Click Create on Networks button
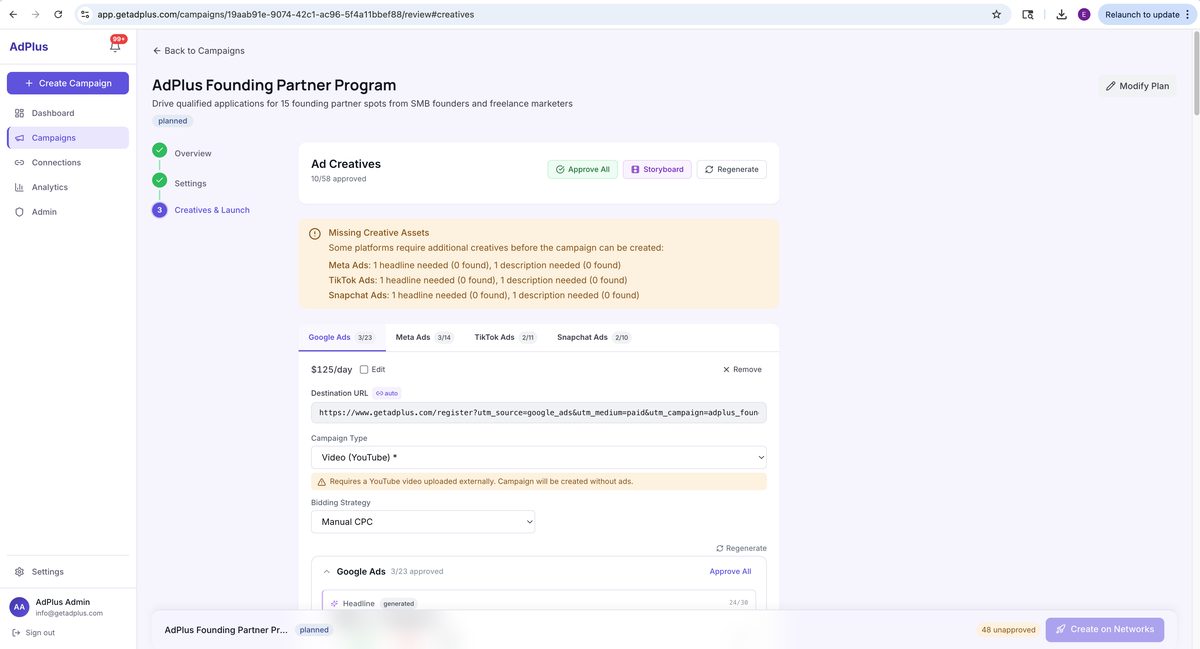Screen dimensions: 1200x649 (1105, 630)
